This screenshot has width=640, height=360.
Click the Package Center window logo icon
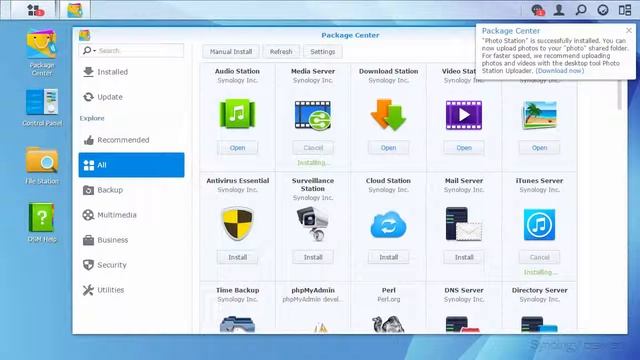tap(84, 35)
